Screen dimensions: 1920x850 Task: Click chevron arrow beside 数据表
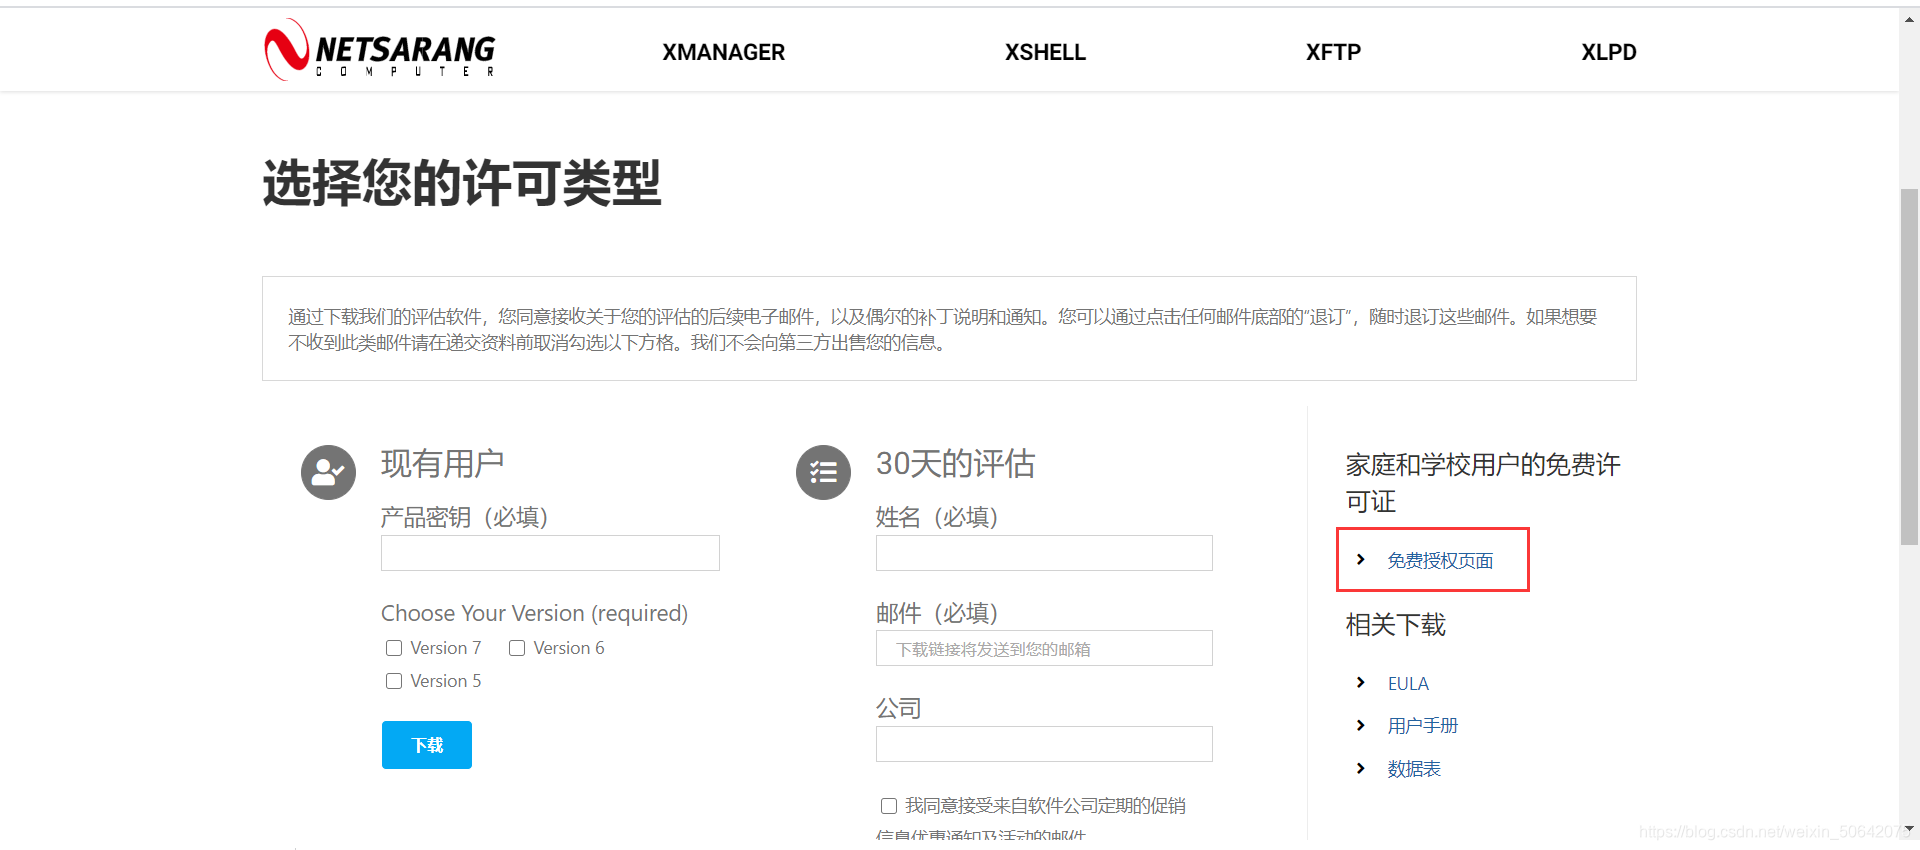[1360, 768]
